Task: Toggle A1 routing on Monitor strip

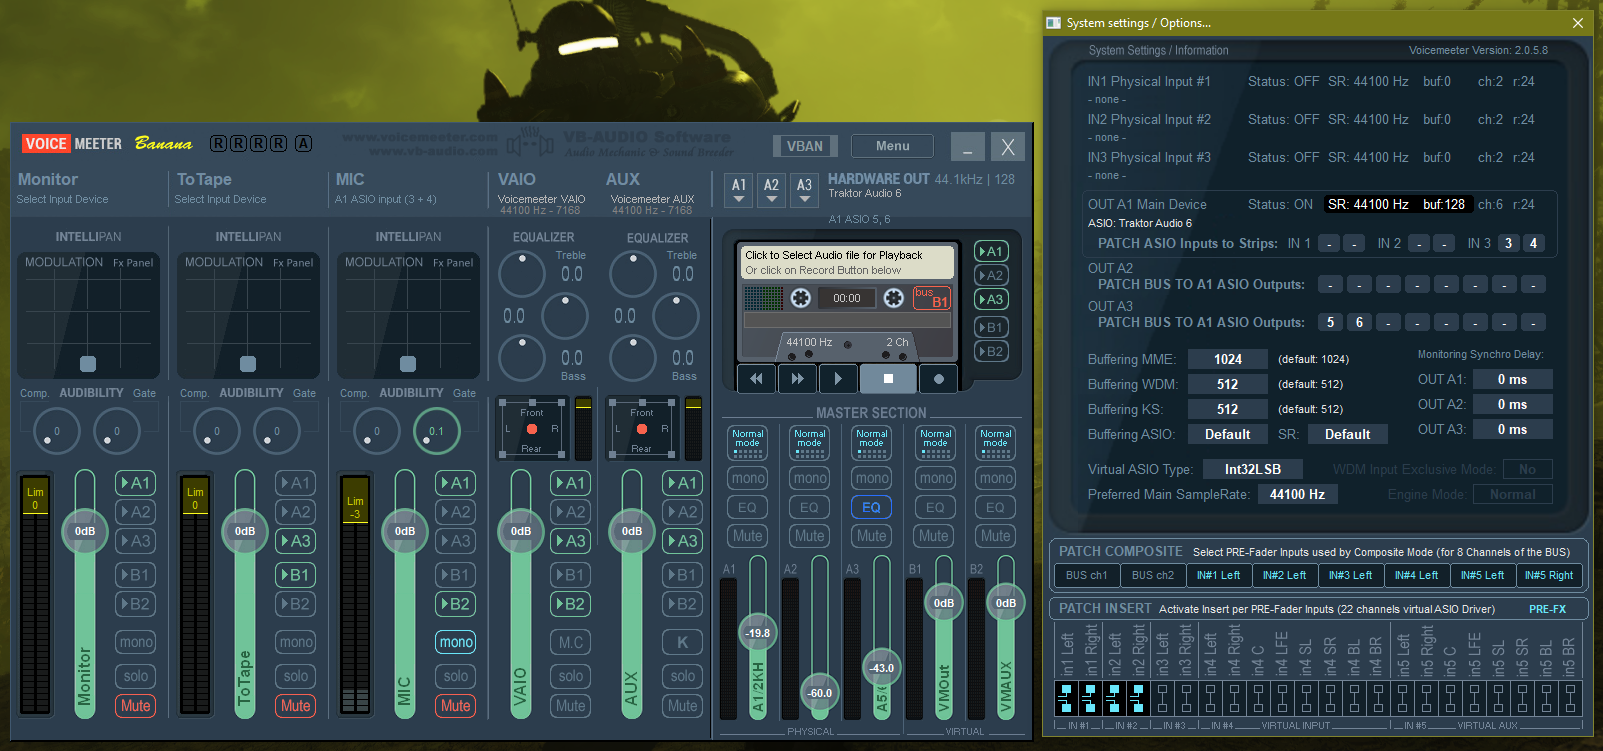Action: [136, 483]
